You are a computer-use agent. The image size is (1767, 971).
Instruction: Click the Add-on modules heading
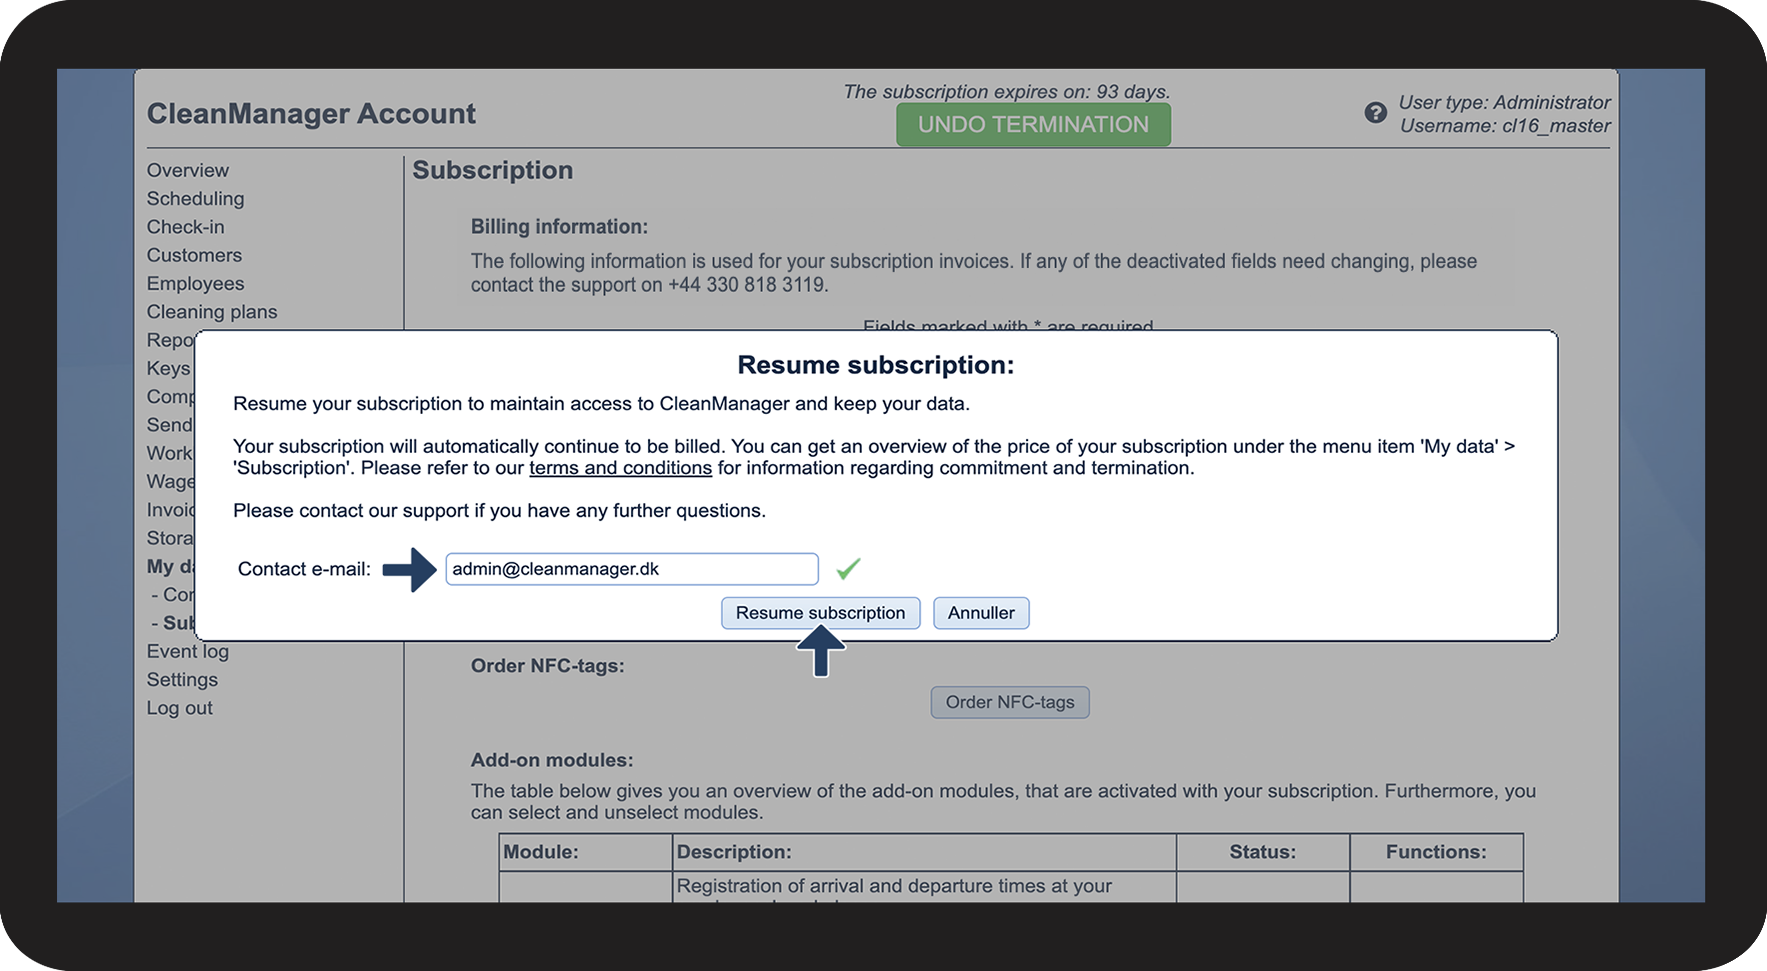tap(552, 760)
